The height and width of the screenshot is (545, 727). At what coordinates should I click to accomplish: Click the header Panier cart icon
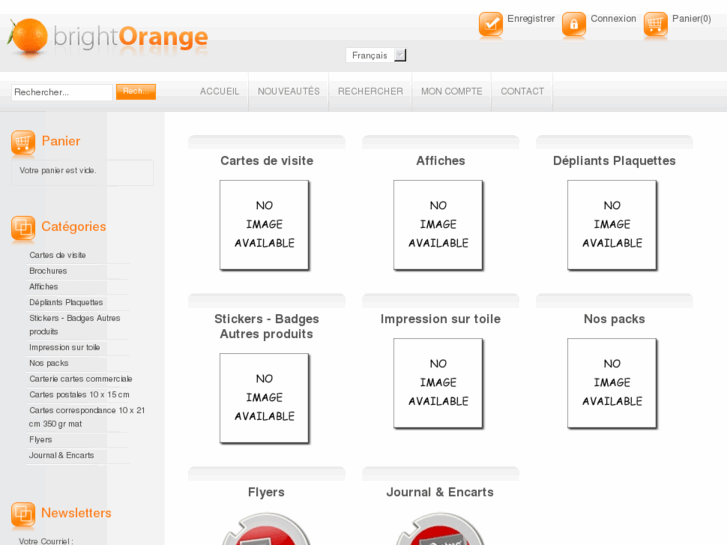pos(655,24)
